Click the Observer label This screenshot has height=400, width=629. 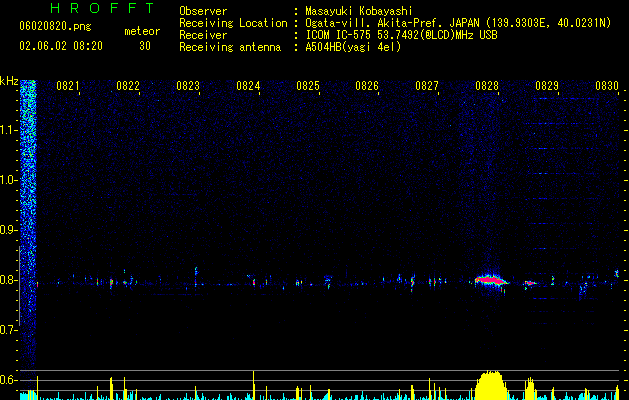(203, 11)
